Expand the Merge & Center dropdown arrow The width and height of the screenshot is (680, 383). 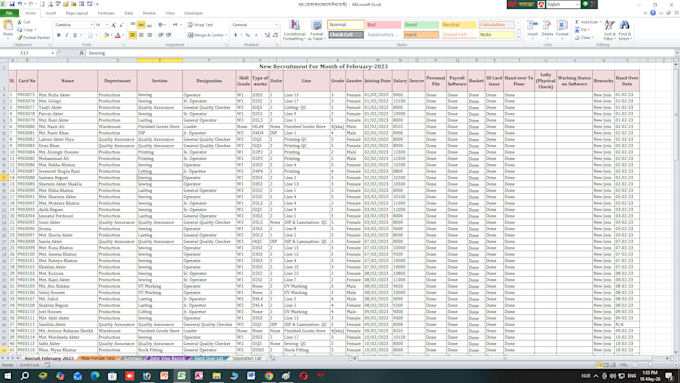point(227,35)
